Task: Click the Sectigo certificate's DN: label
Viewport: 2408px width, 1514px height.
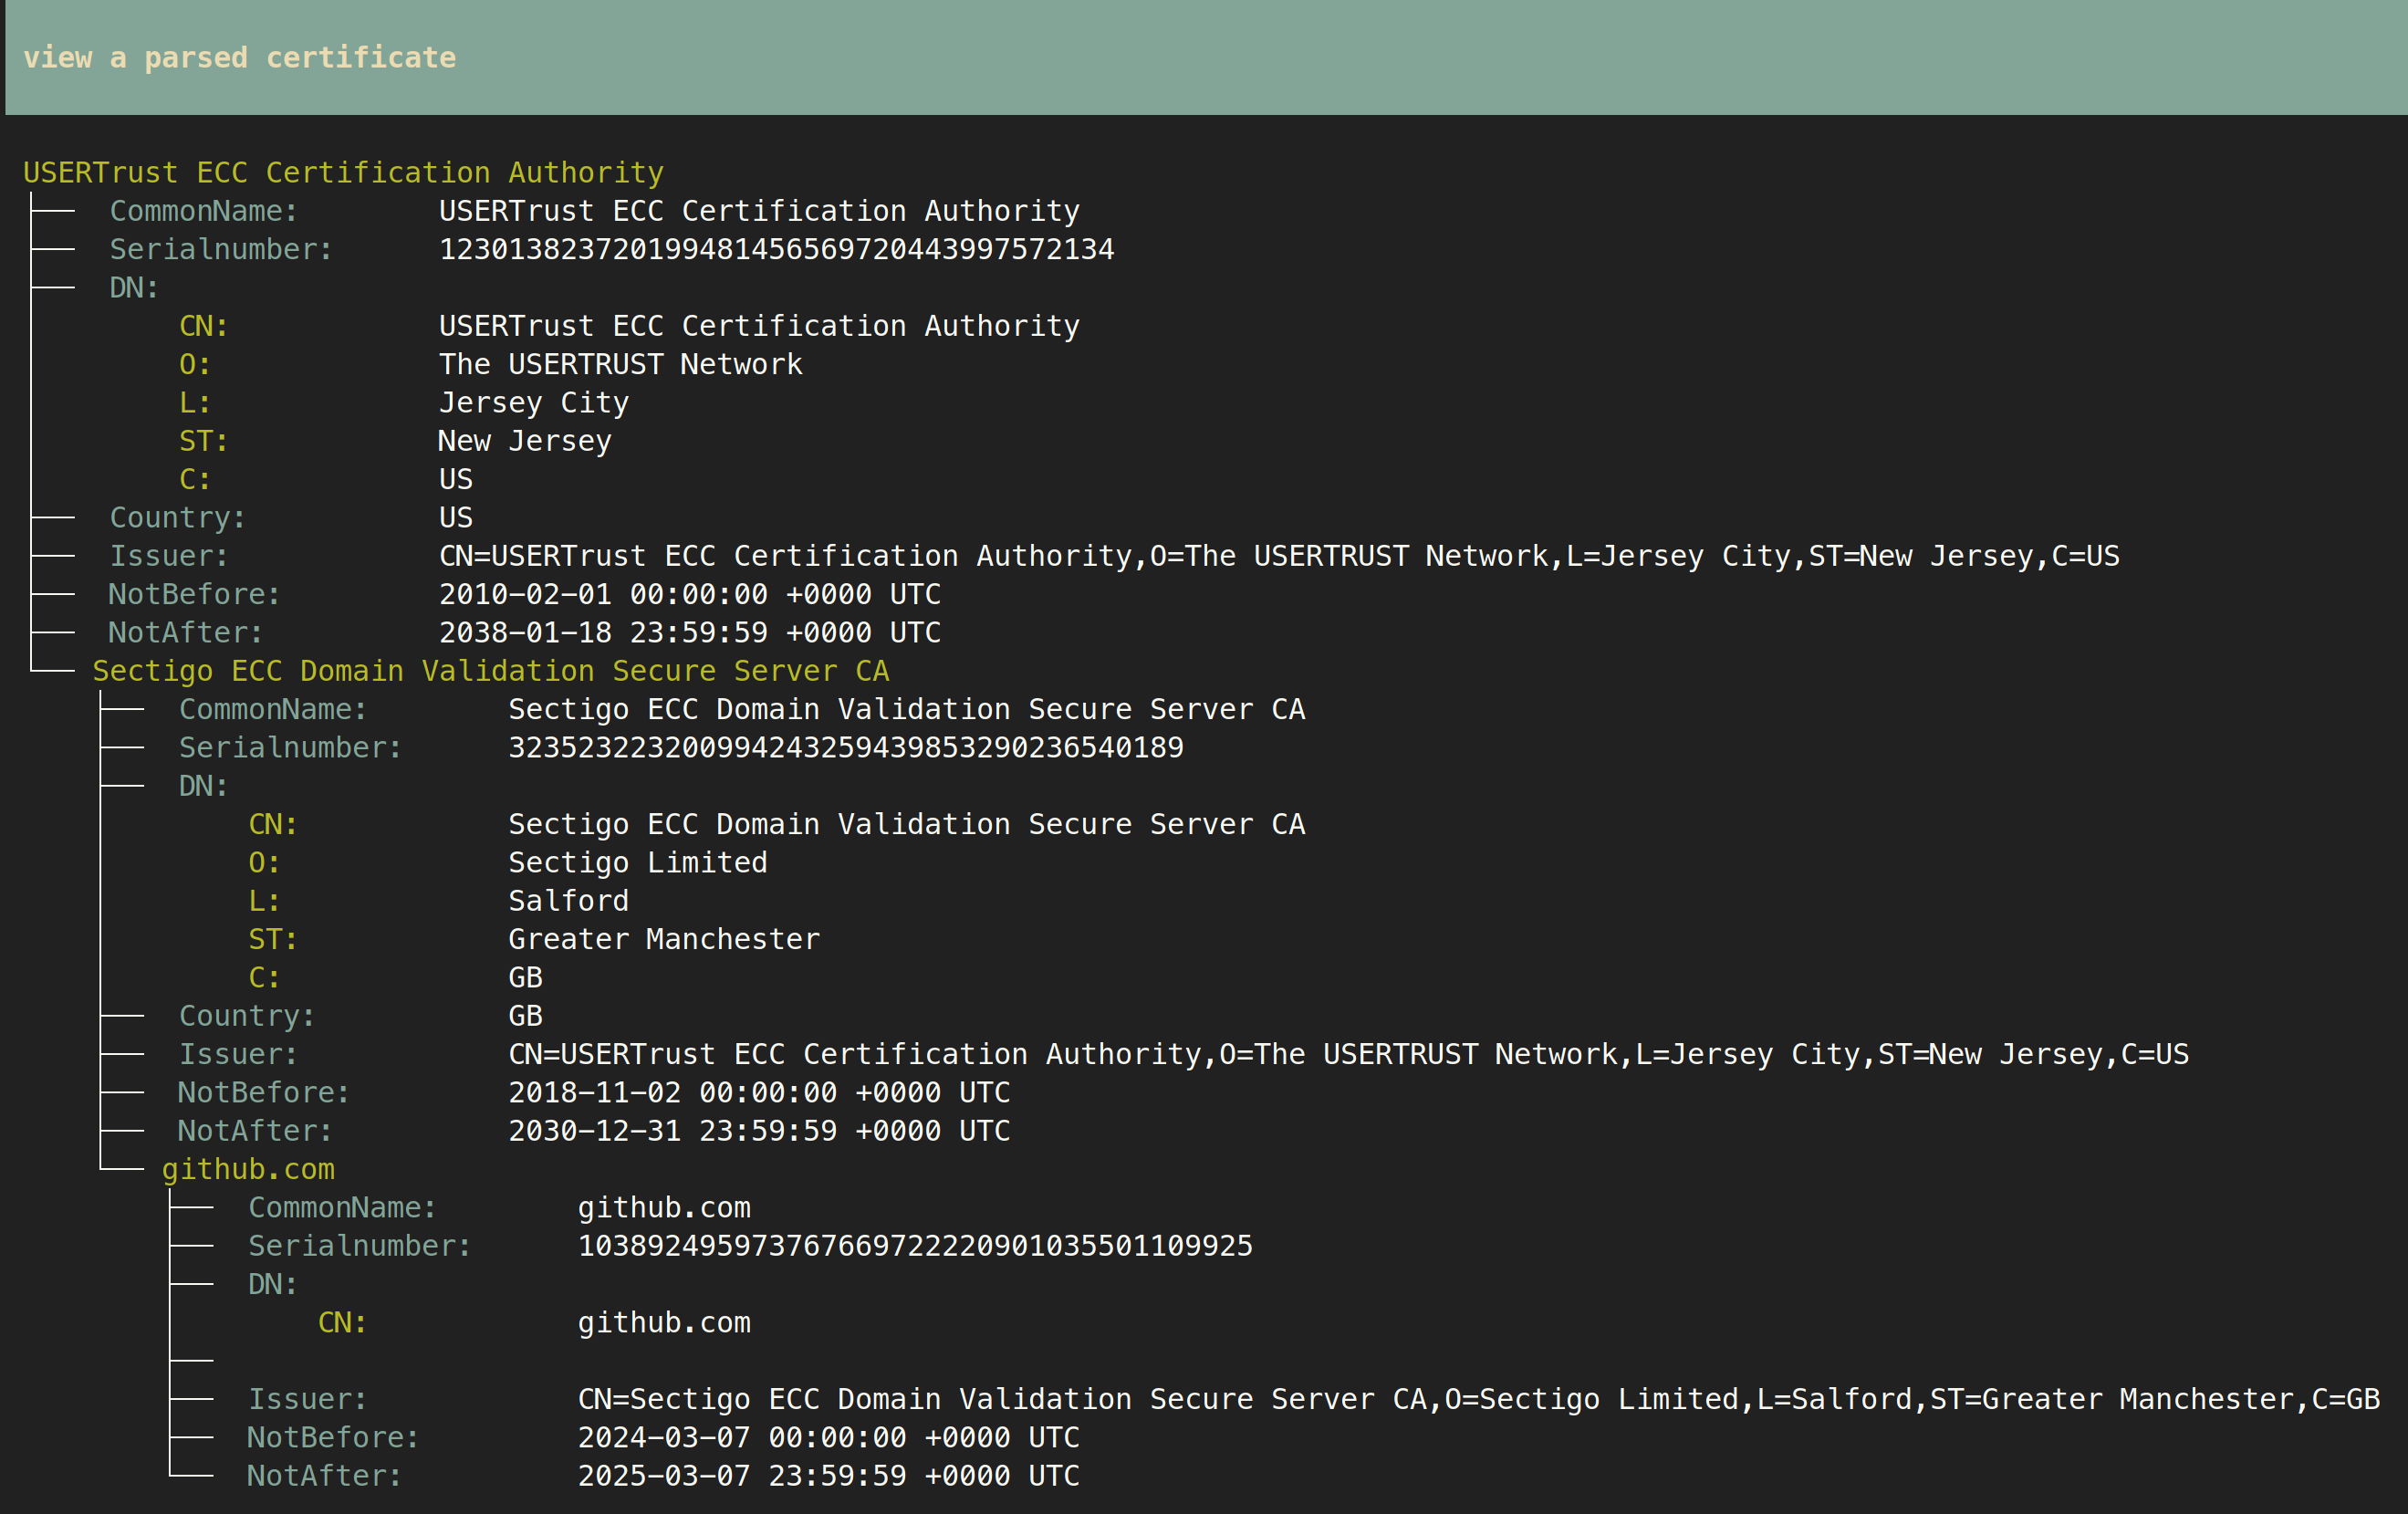Action: [203, 786]
